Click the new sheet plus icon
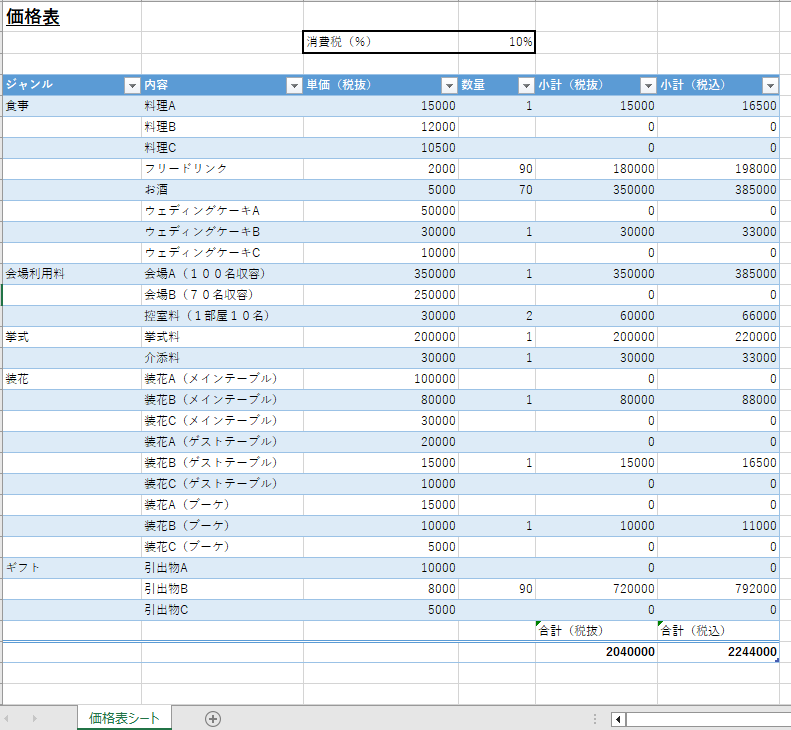The width and height of the screenshot is (791, 730). (213, 718)
